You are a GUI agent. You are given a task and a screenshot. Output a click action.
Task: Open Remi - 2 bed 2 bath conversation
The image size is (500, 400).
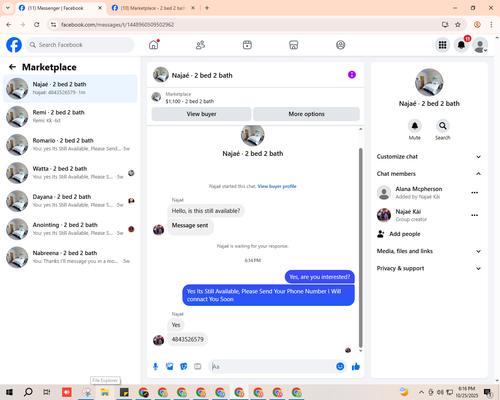point(70,116)
